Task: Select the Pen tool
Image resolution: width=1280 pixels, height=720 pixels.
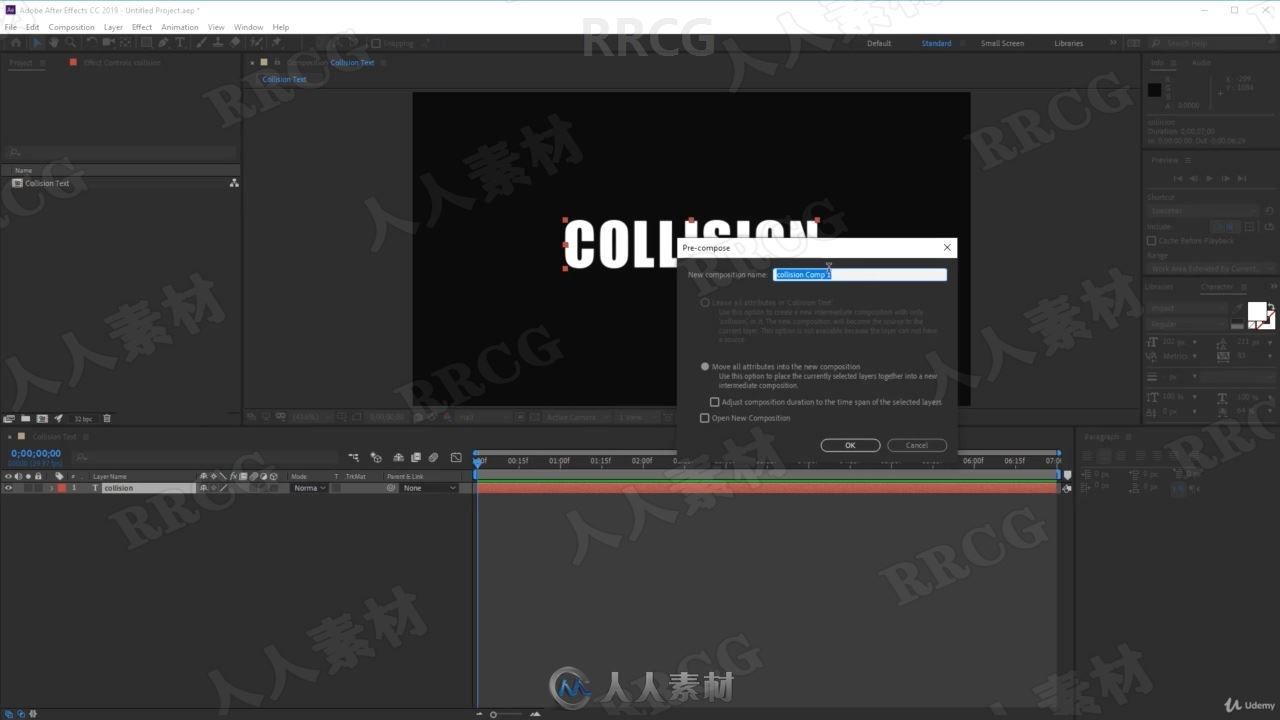Action: (x=163, y=43)
